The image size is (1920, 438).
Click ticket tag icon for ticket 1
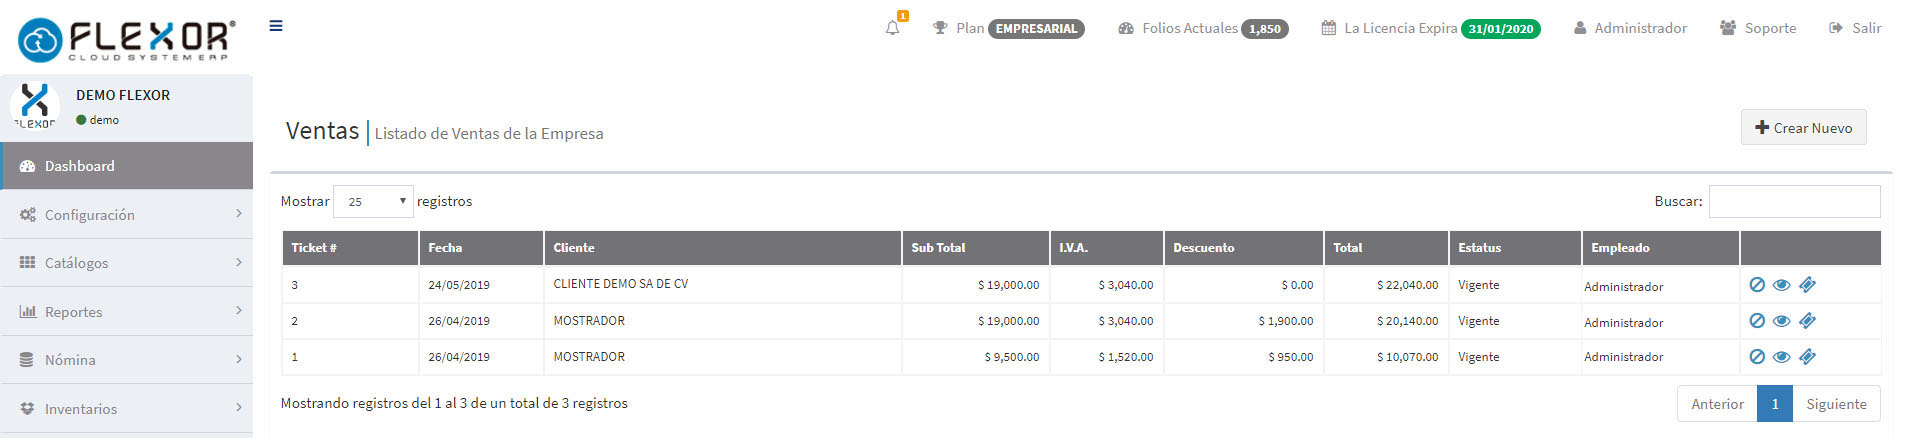coord(1807,357)
